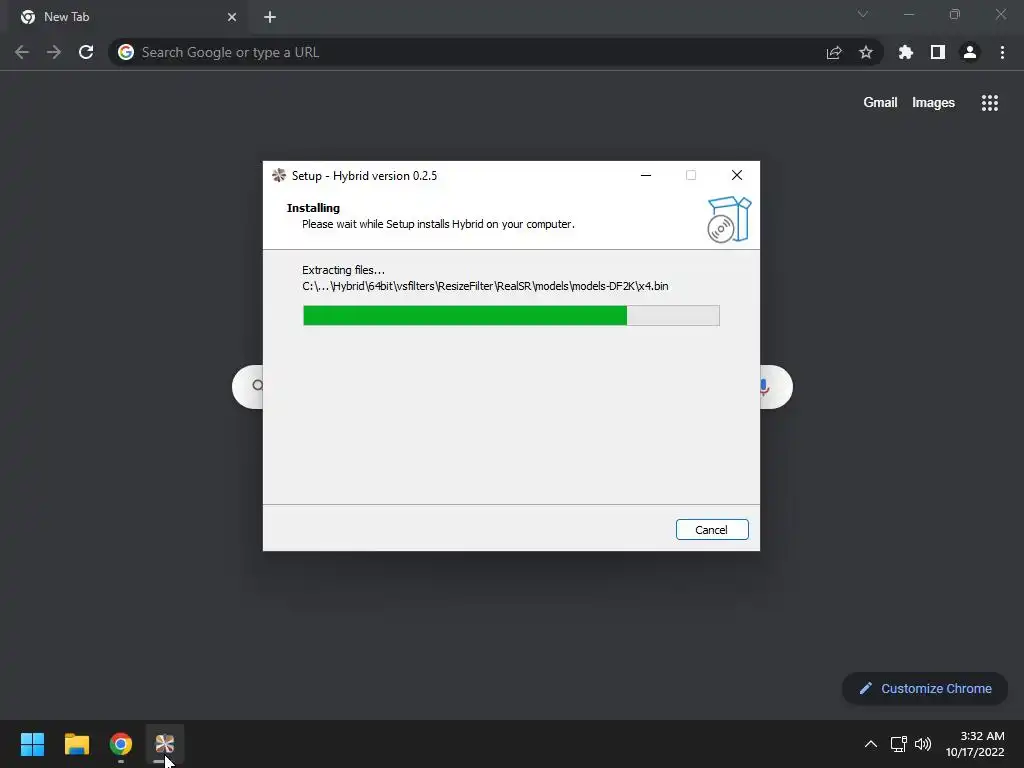
Task: Click the extracted file path text
Action: 485,286
